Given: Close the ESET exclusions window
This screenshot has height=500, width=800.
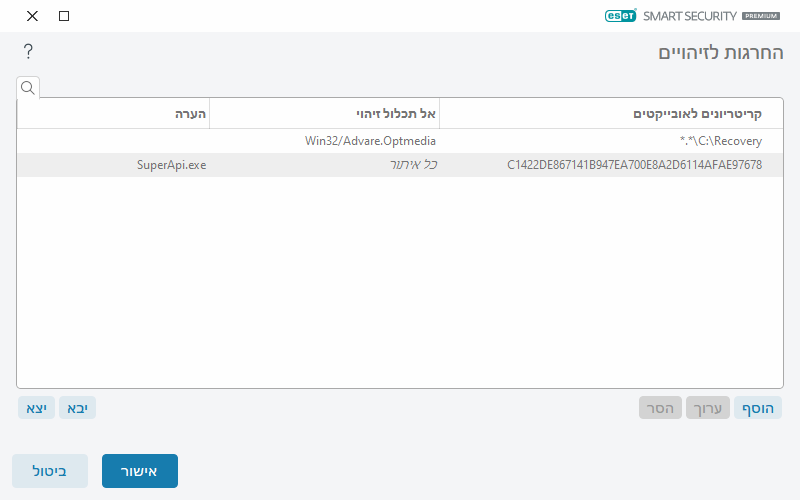Looking at the screenshot, I should (32, 16).
